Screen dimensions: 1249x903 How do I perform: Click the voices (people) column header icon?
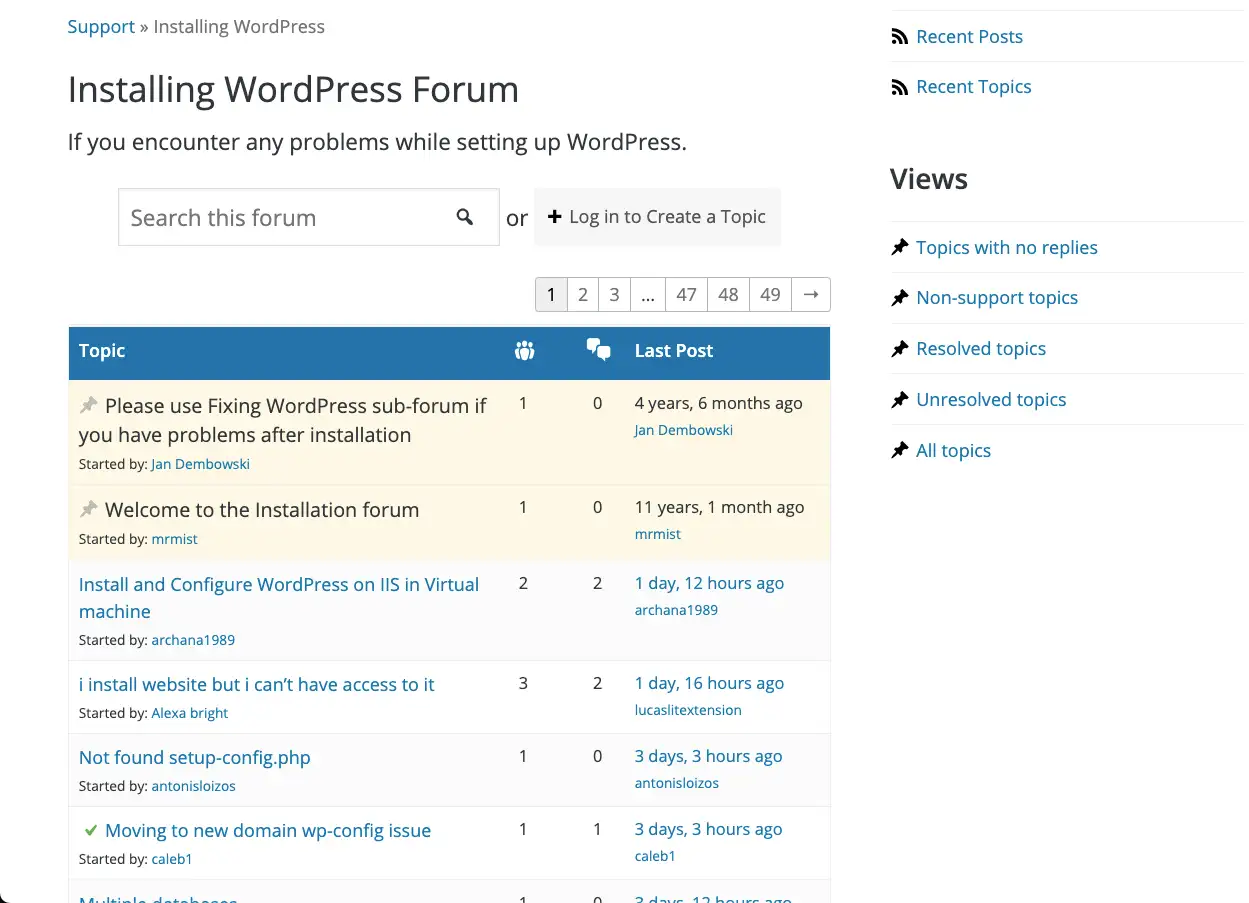click(524, 350)
